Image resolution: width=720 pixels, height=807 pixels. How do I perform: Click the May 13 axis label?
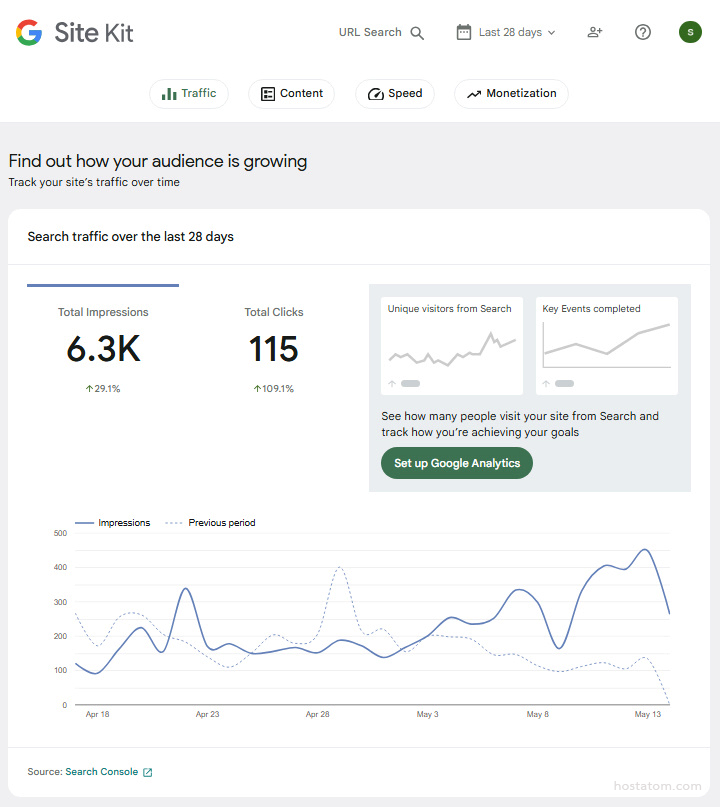pos(647,714)
